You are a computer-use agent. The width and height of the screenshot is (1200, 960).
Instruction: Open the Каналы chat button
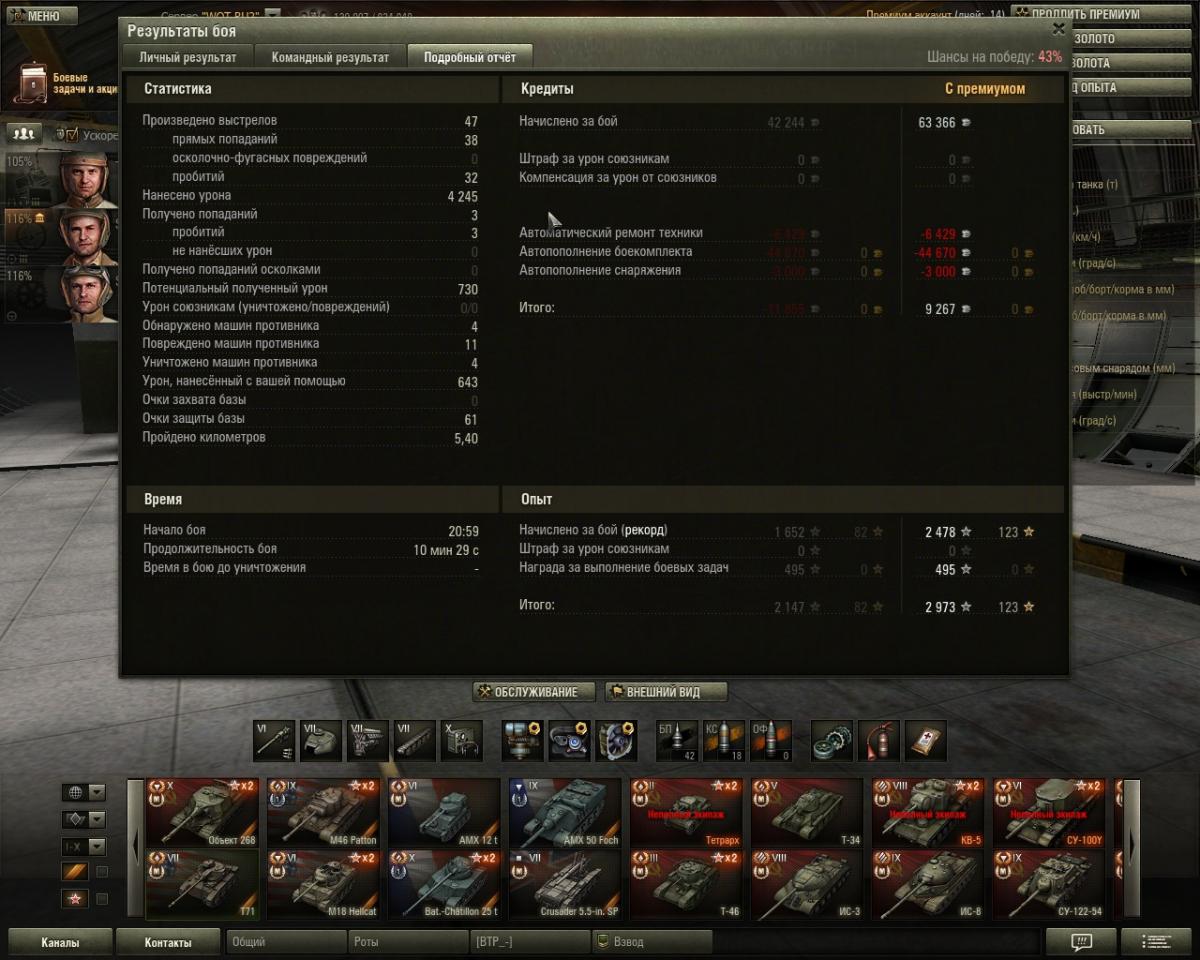point(60,942)
